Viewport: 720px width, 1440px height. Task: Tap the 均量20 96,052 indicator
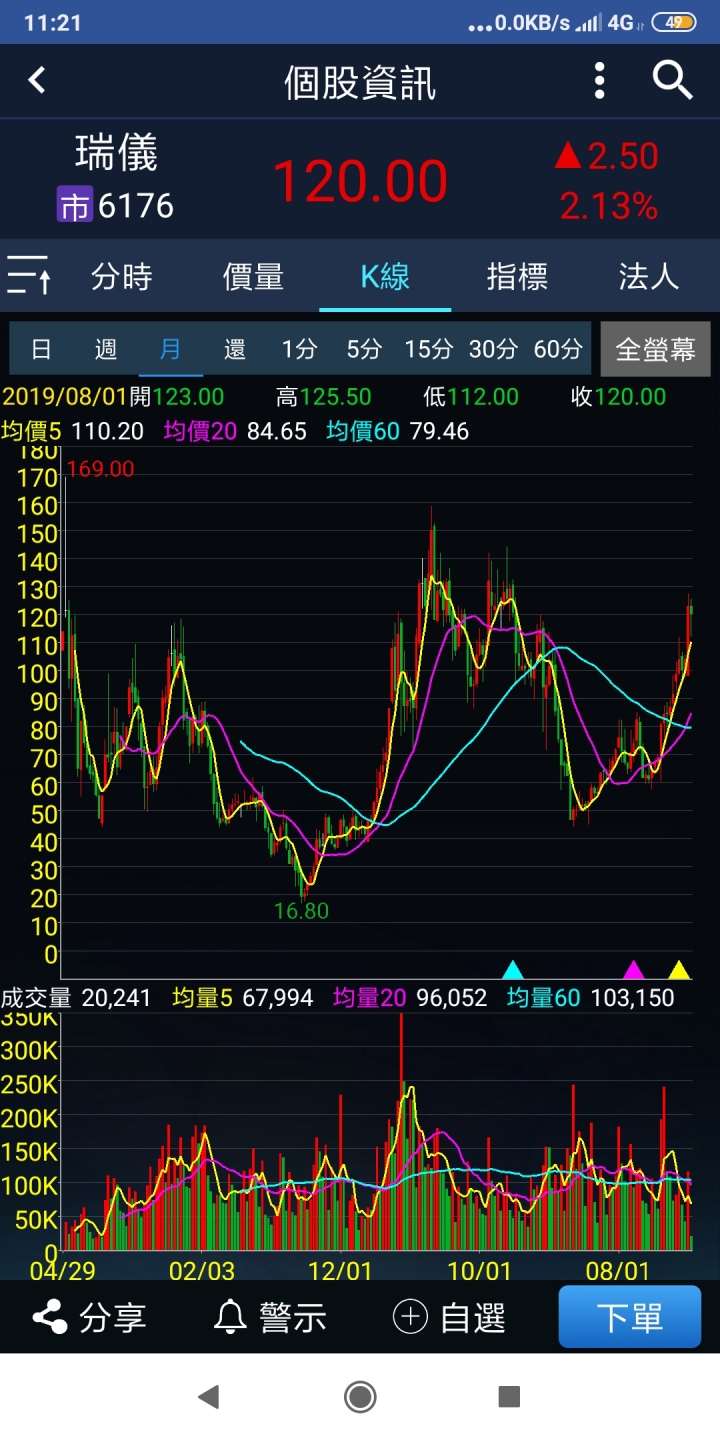(410, 997)
